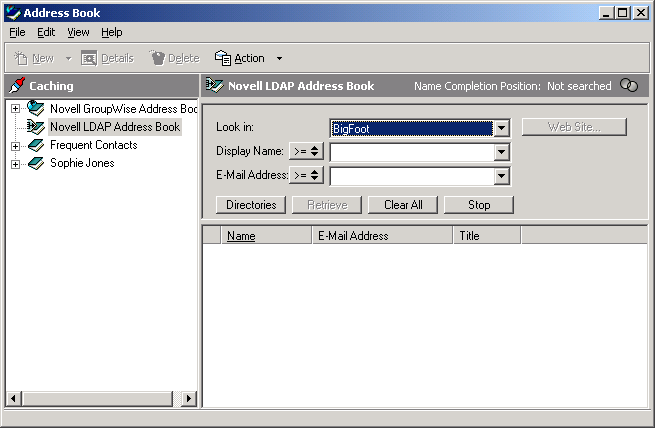Screen dimensions: 655x428
Task: Maximize the Address Book window
Action: pyautogui.click(x=622, y=13)
